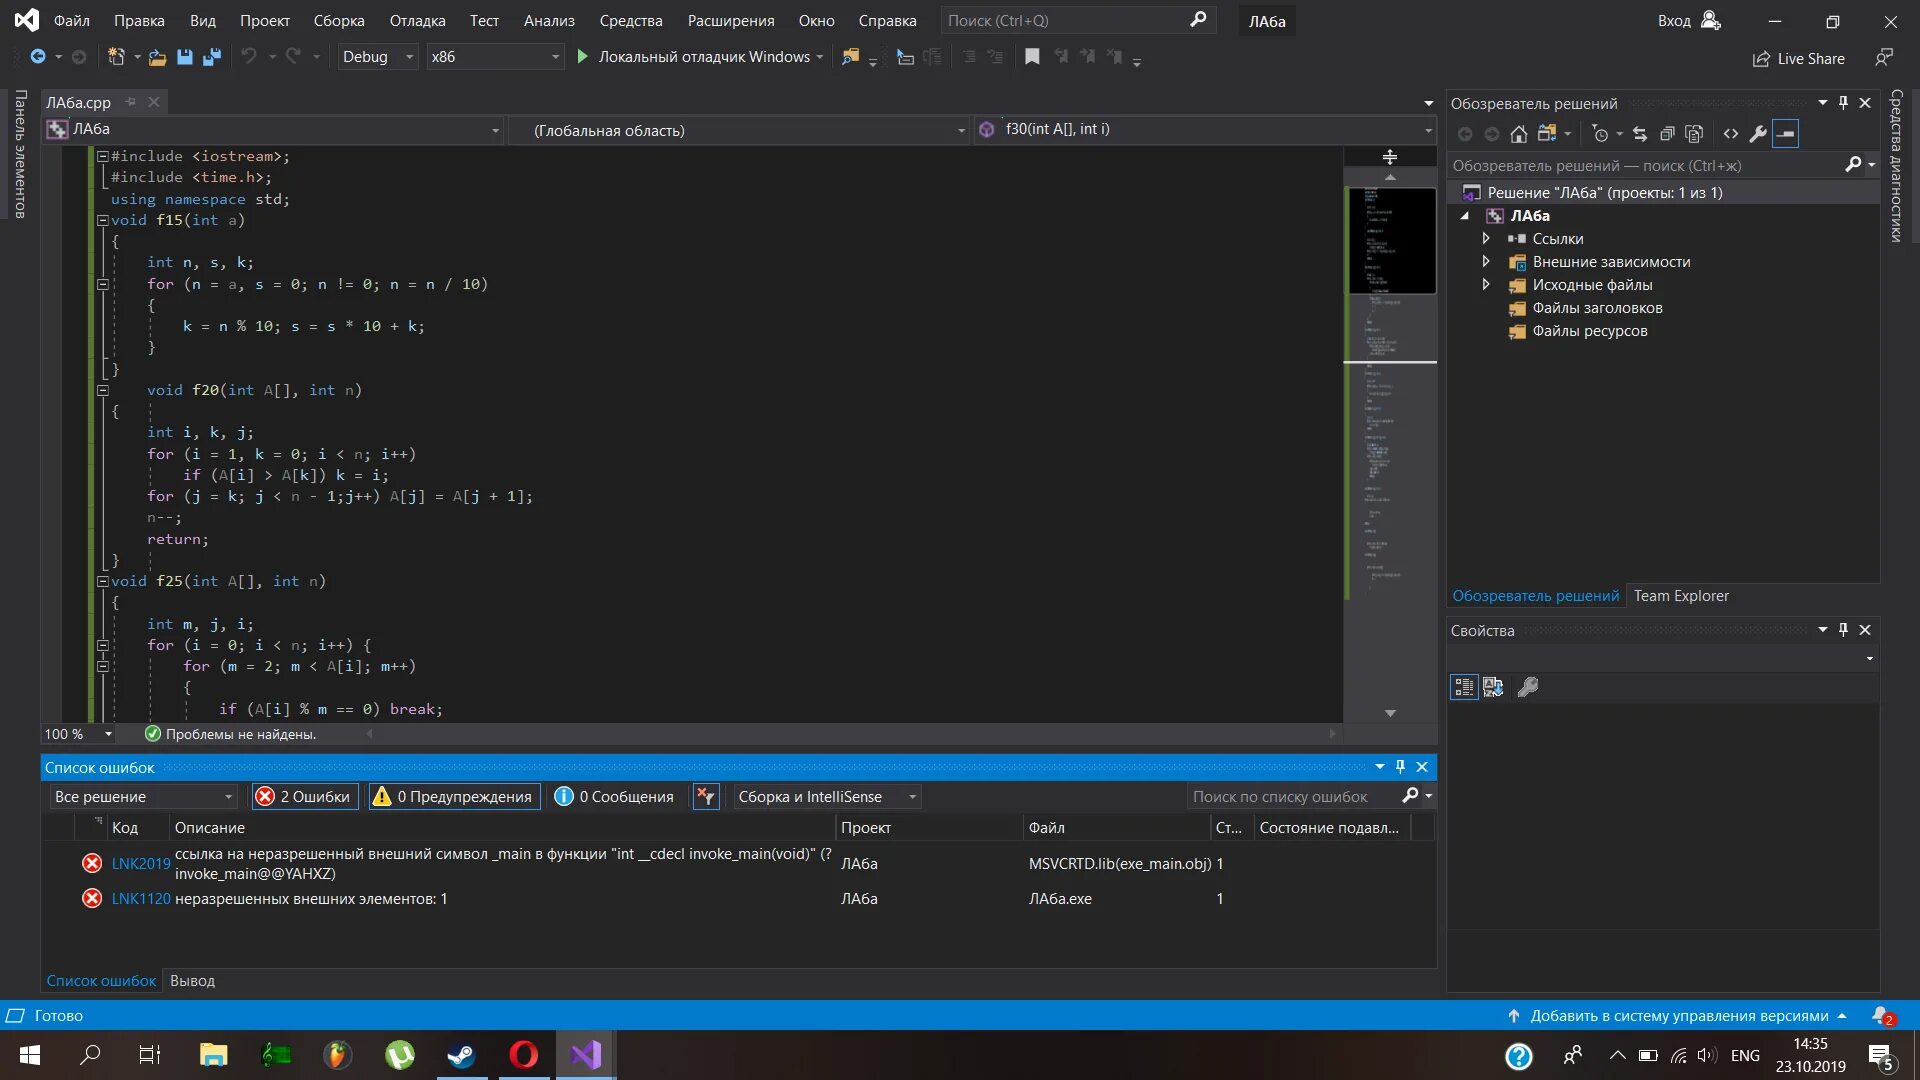Expand the Ссылки tree node
This screenshot has height=1080, width=1920.
coord(1485,239)
